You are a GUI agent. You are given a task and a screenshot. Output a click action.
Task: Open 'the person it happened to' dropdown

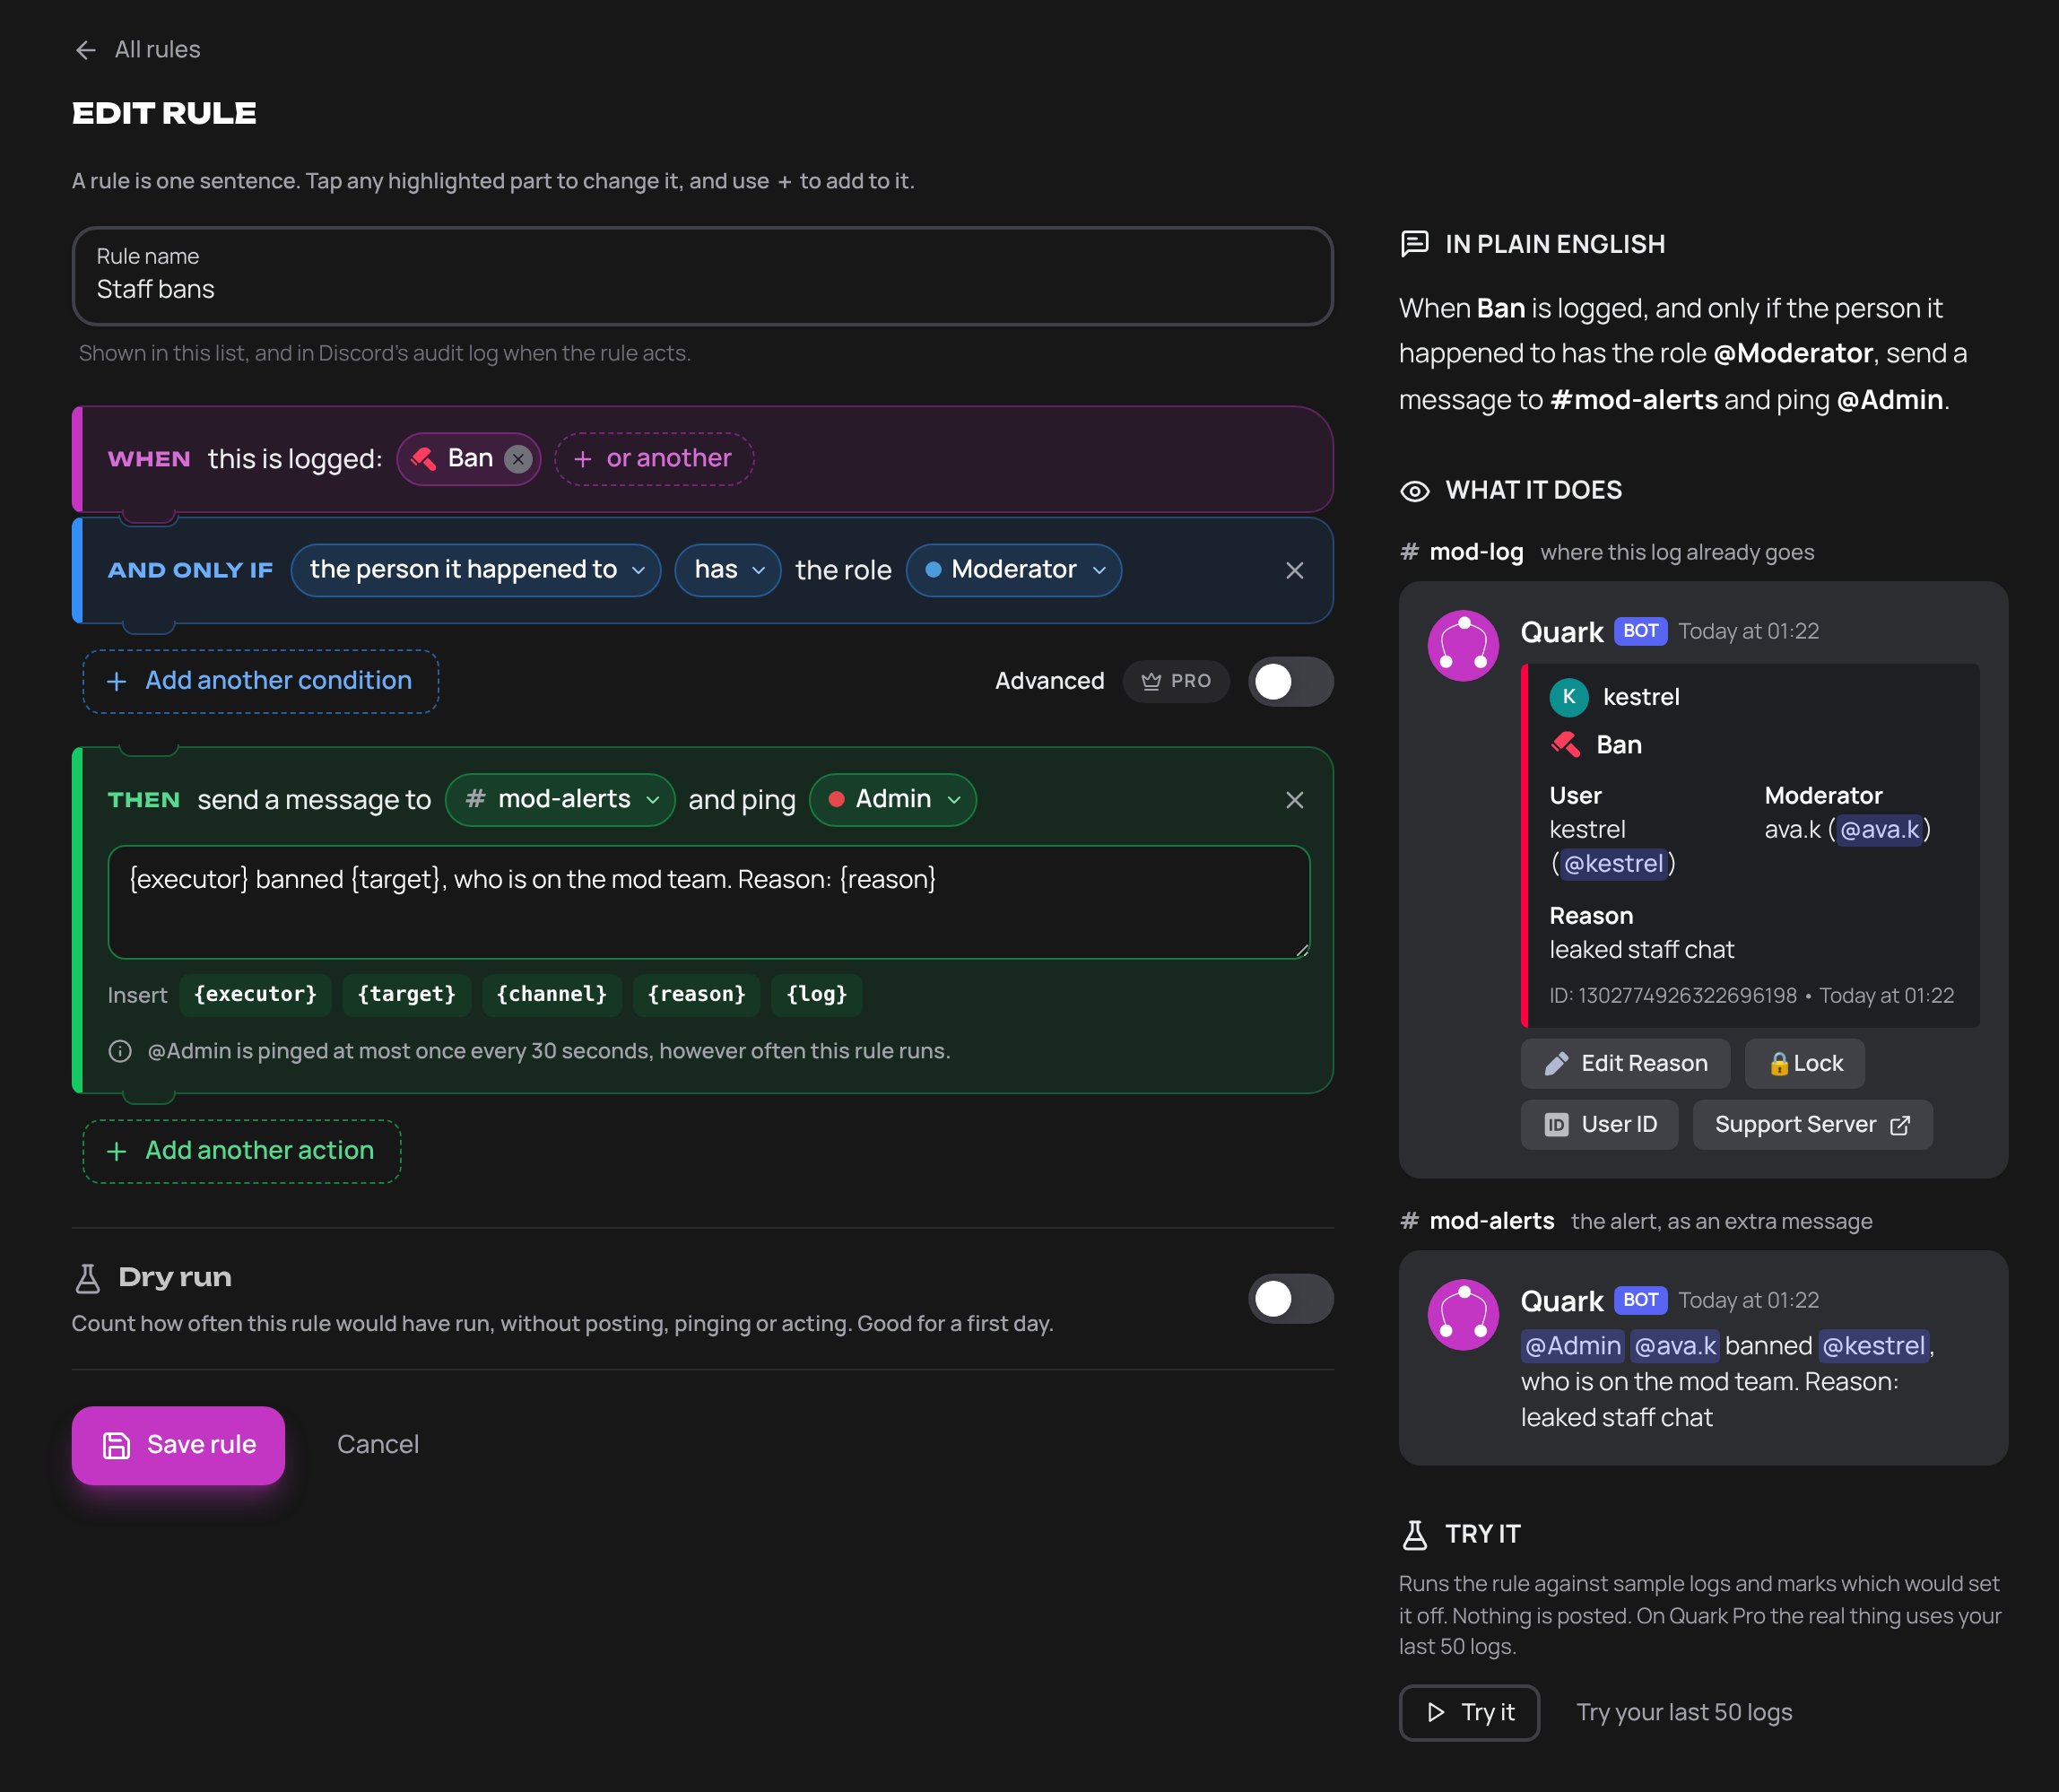point(476,570)
